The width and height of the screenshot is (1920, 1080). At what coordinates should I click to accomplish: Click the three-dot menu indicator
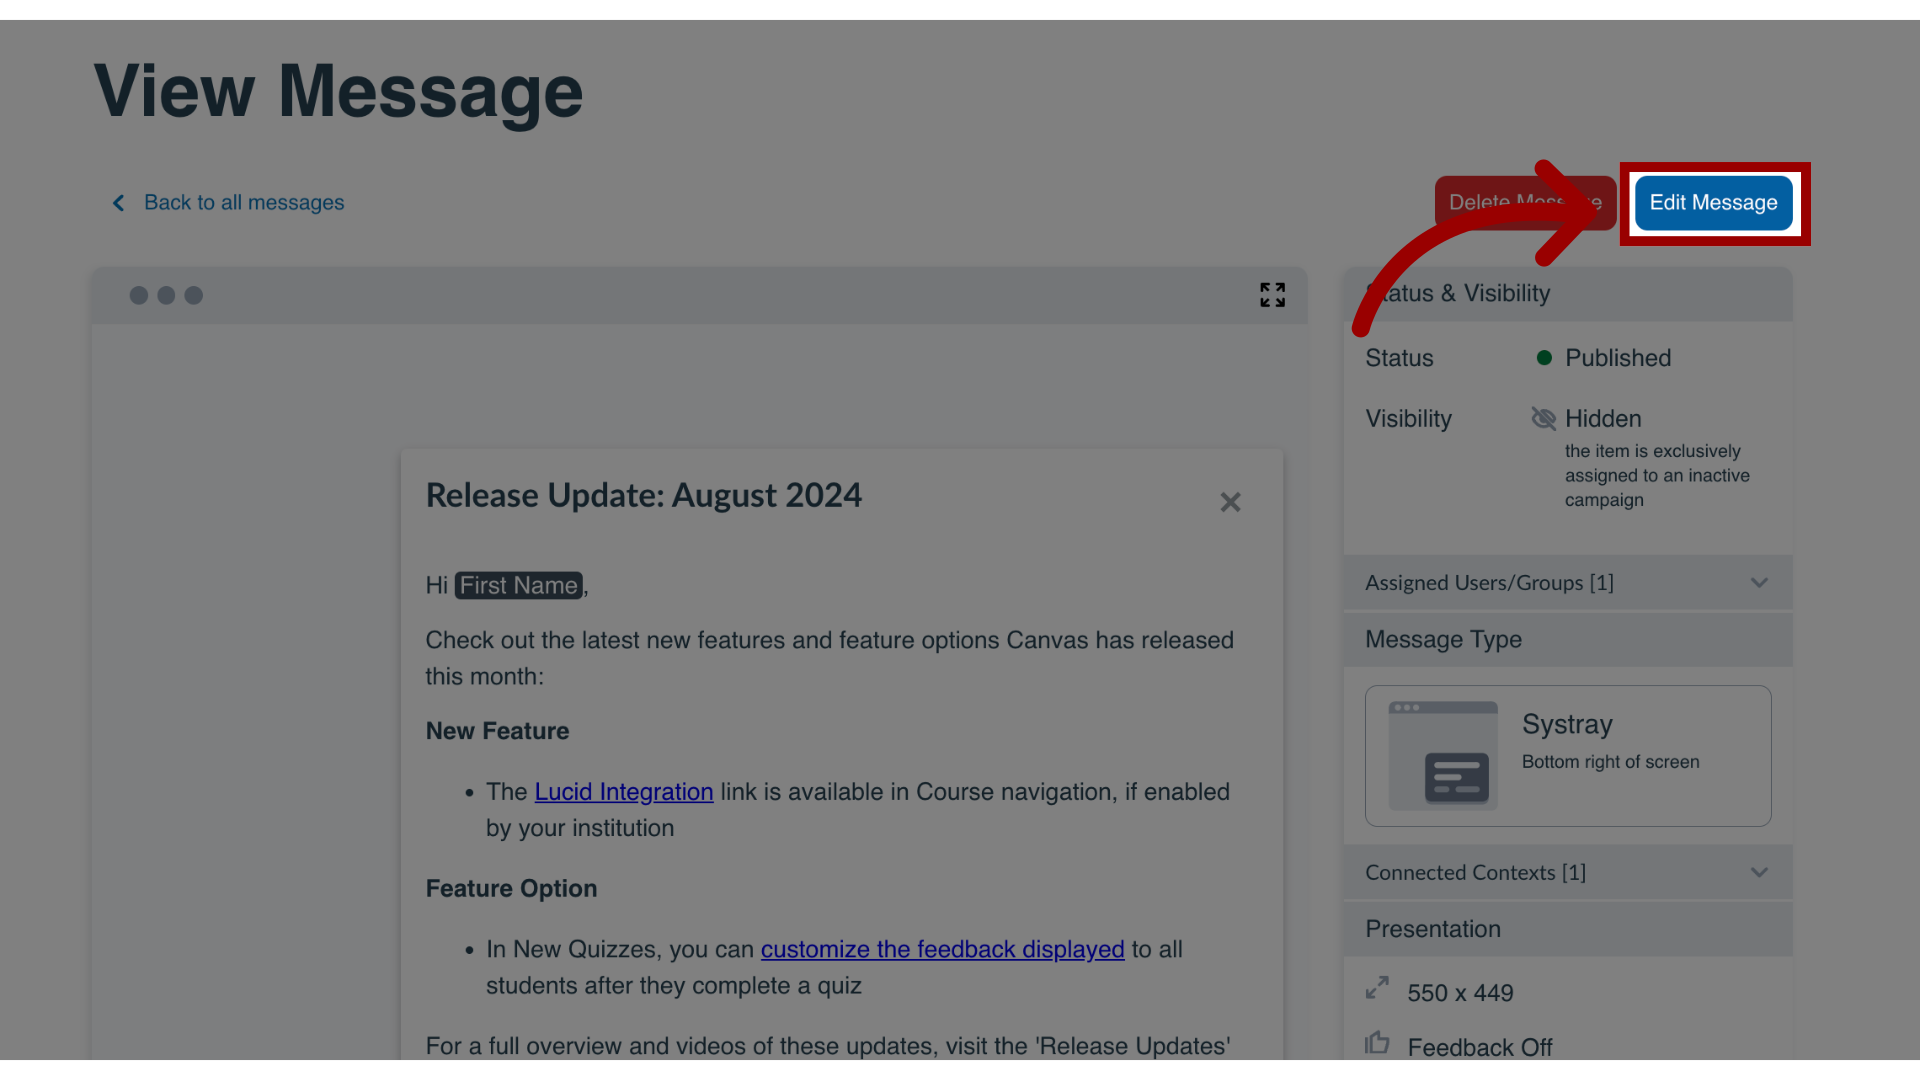point(166,294)
